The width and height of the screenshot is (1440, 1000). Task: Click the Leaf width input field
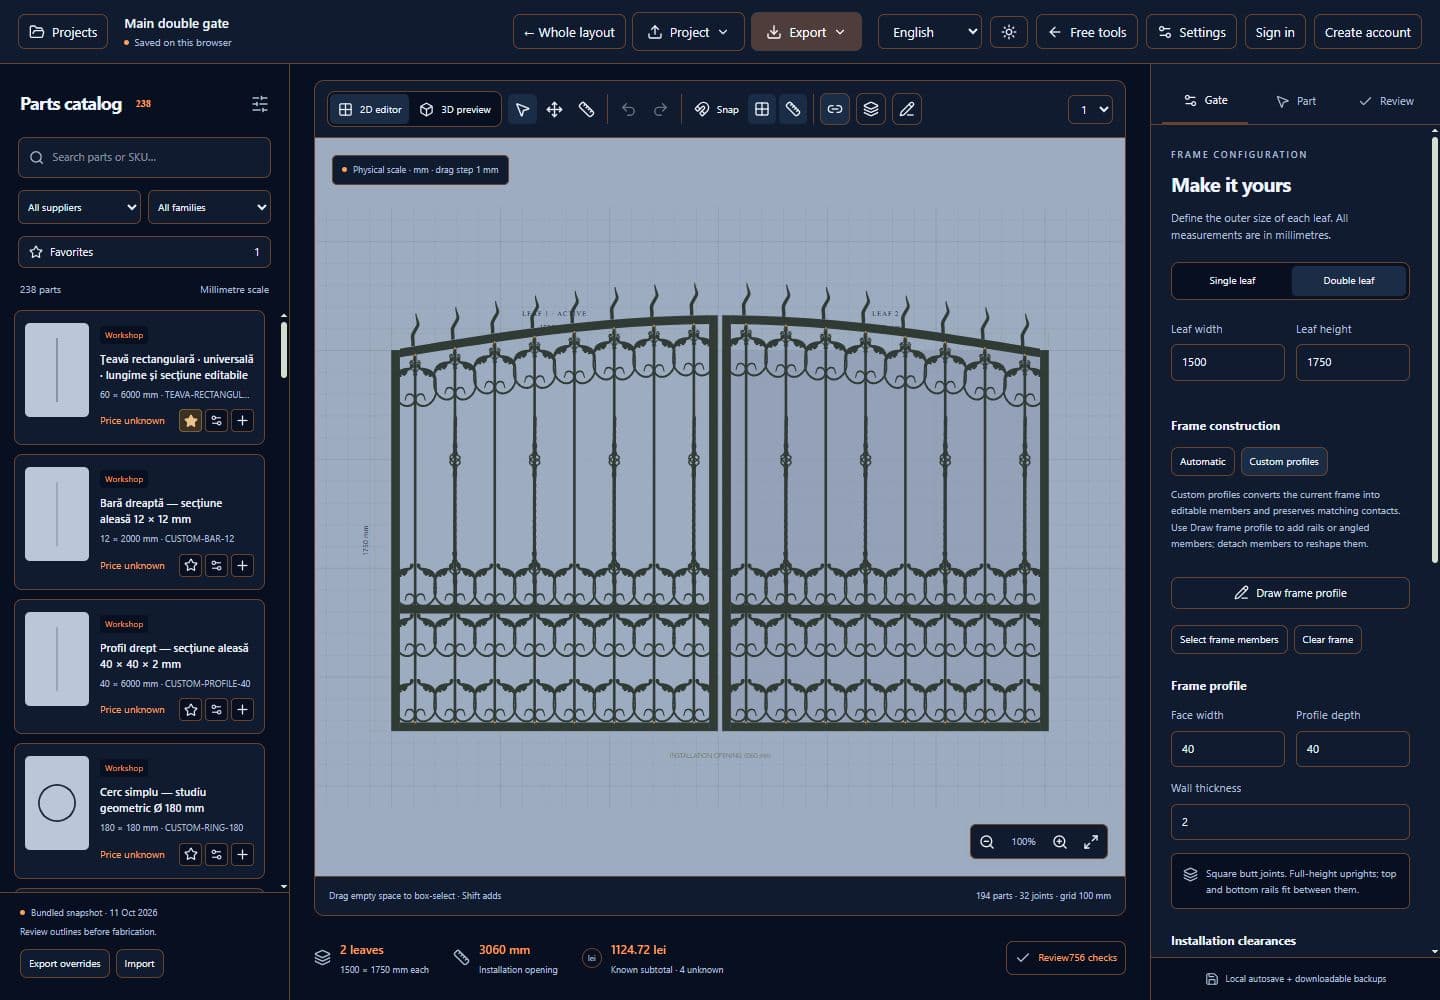1227,362
